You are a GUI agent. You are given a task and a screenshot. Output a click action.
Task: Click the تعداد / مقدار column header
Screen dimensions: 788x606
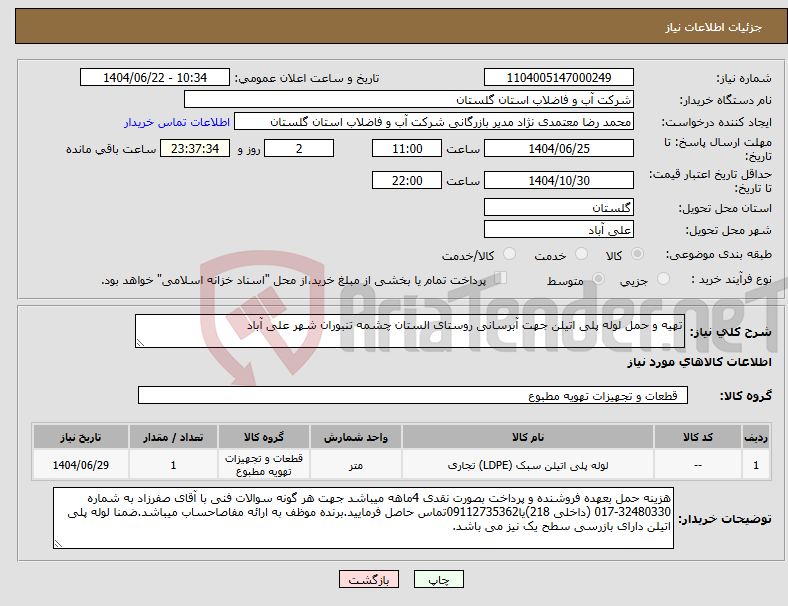(173, 437)
